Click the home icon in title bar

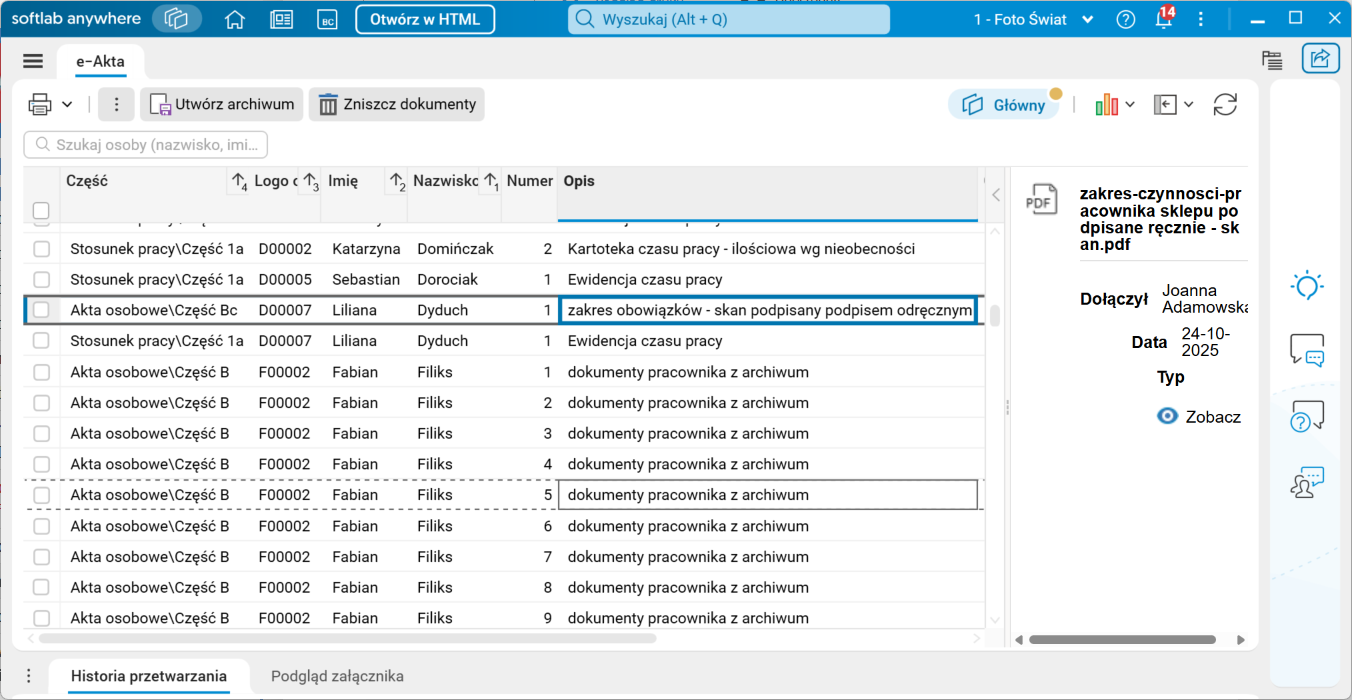coord(235,19)
